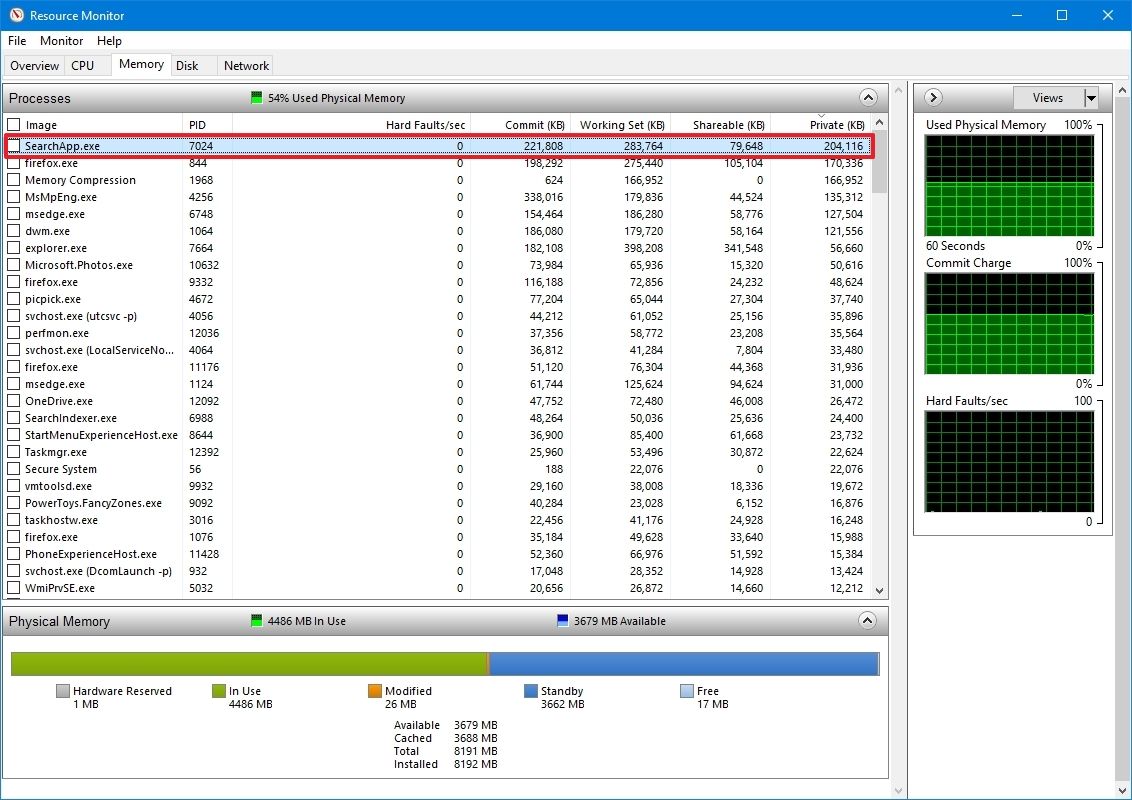
Task: Expand the right-side graph panel arrow
Action: [932, 97]
